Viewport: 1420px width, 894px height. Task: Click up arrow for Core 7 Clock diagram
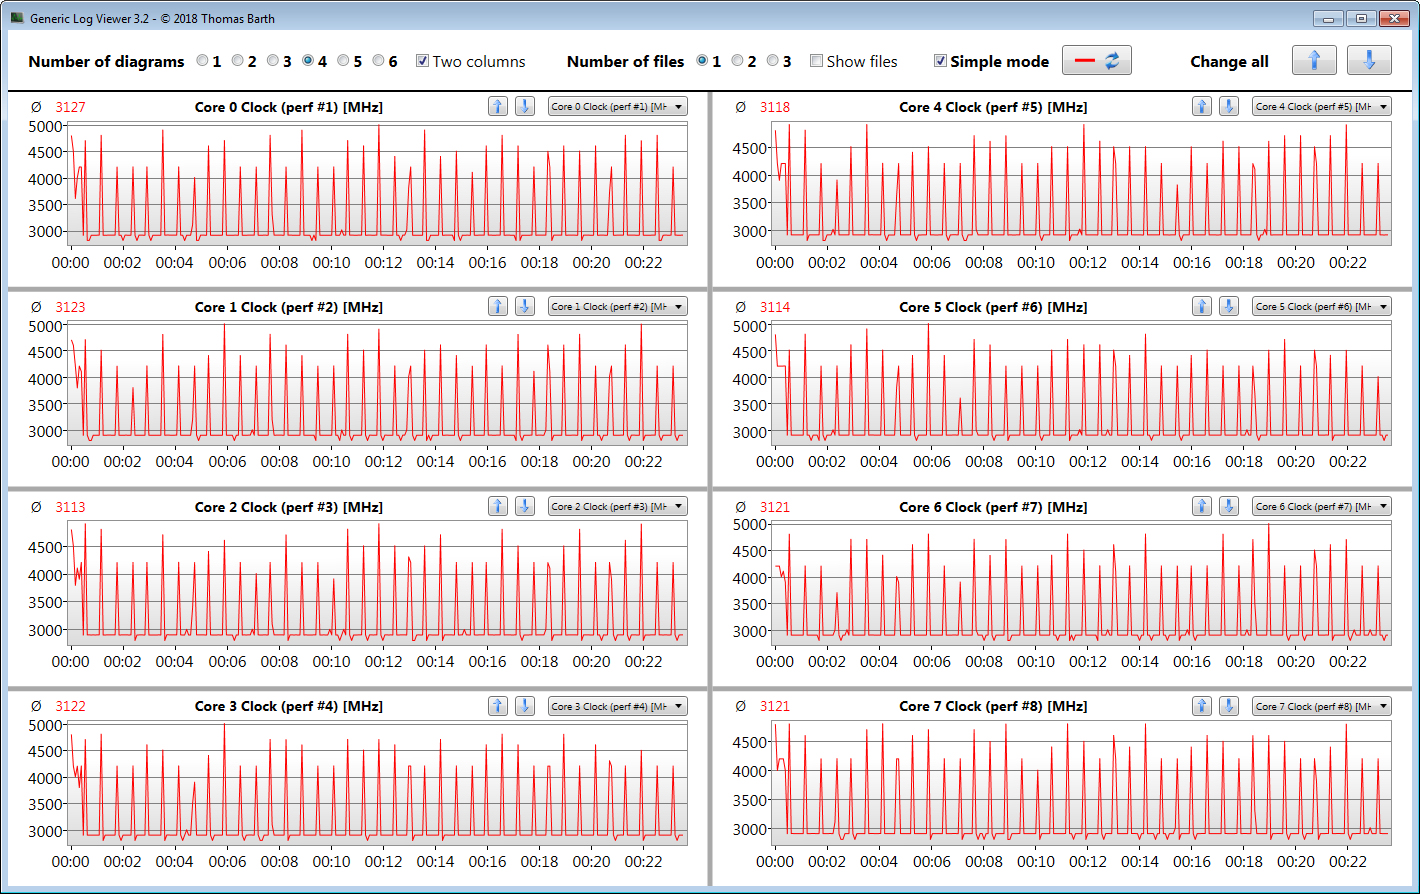tap(1202, 706)
